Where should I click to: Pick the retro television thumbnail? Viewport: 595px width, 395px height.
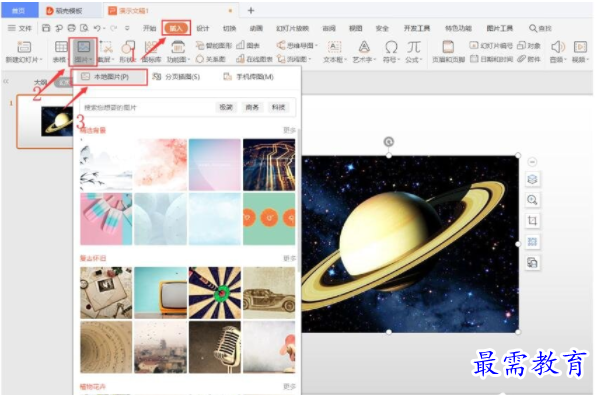tap(161, 293)
